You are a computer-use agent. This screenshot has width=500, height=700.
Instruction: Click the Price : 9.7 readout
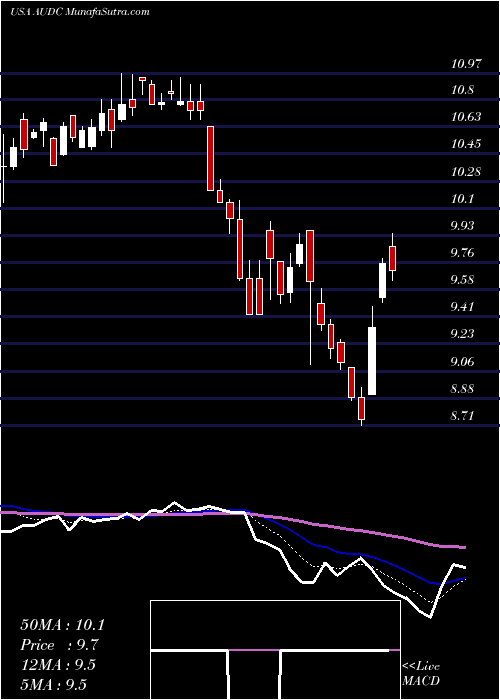(x=59, y=645)
